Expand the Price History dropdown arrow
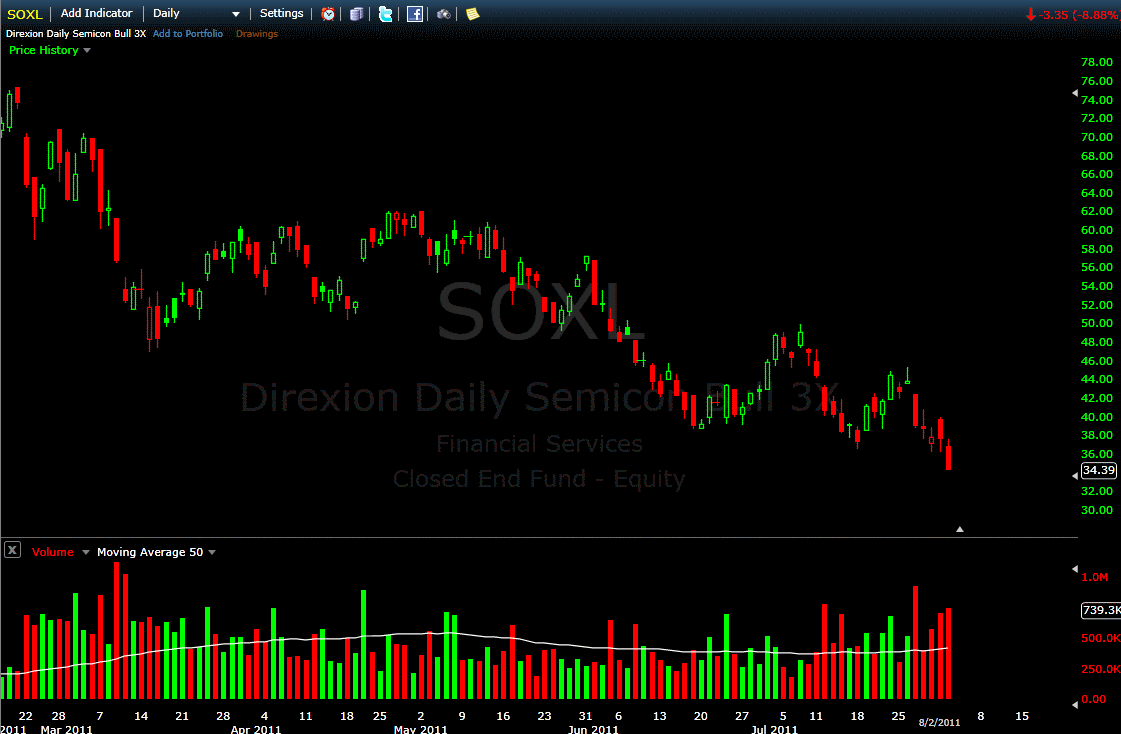Viewport: 1121px width, 734px height. coord(87,51)
